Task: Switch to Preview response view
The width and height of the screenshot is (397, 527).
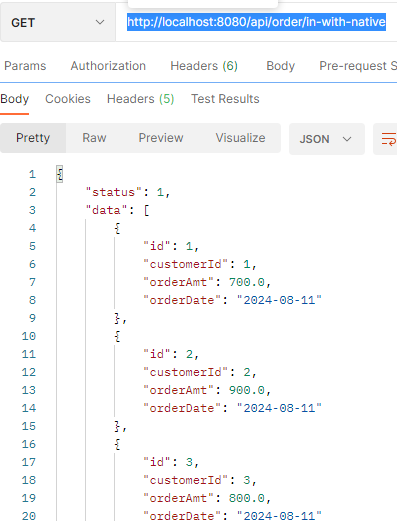Action: click(x=161, y=138)
